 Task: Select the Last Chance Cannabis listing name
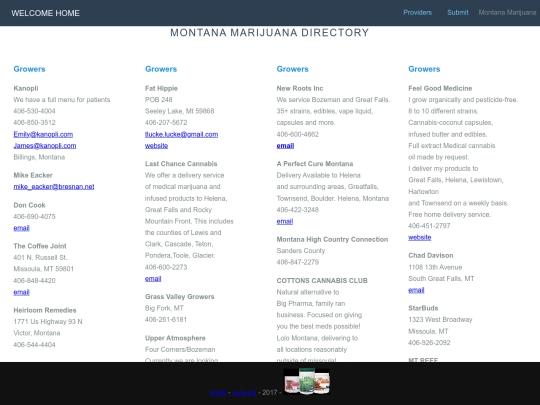click(181, 164)
